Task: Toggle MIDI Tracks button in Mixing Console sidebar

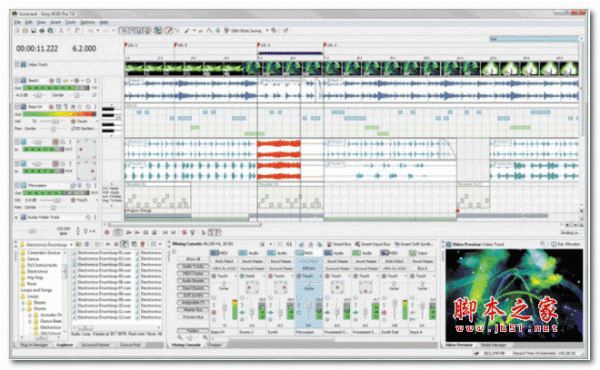Action: click(x=192, y=274)
